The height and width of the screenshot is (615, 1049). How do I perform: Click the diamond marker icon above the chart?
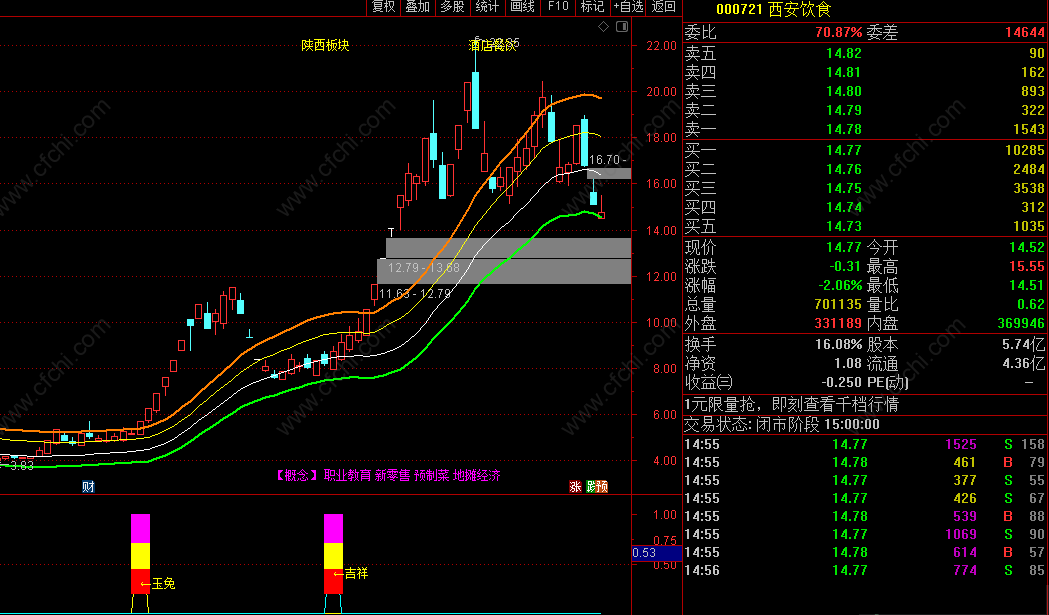point(603,26)
